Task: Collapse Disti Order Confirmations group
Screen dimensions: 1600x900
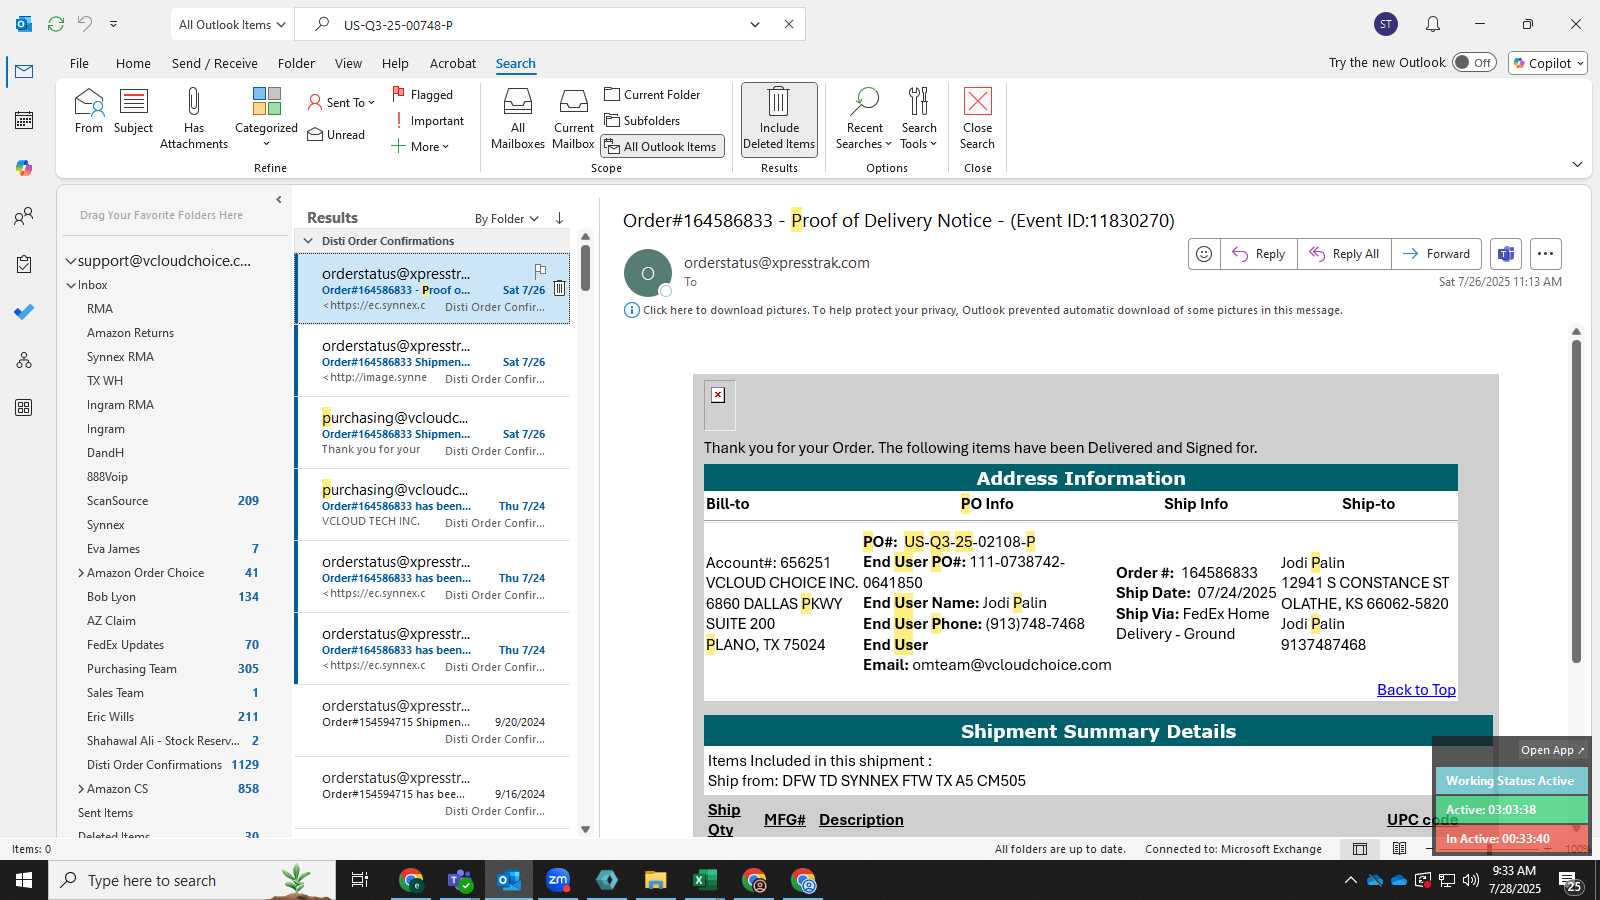Action: pyautogui.click(x=308, y=241)
